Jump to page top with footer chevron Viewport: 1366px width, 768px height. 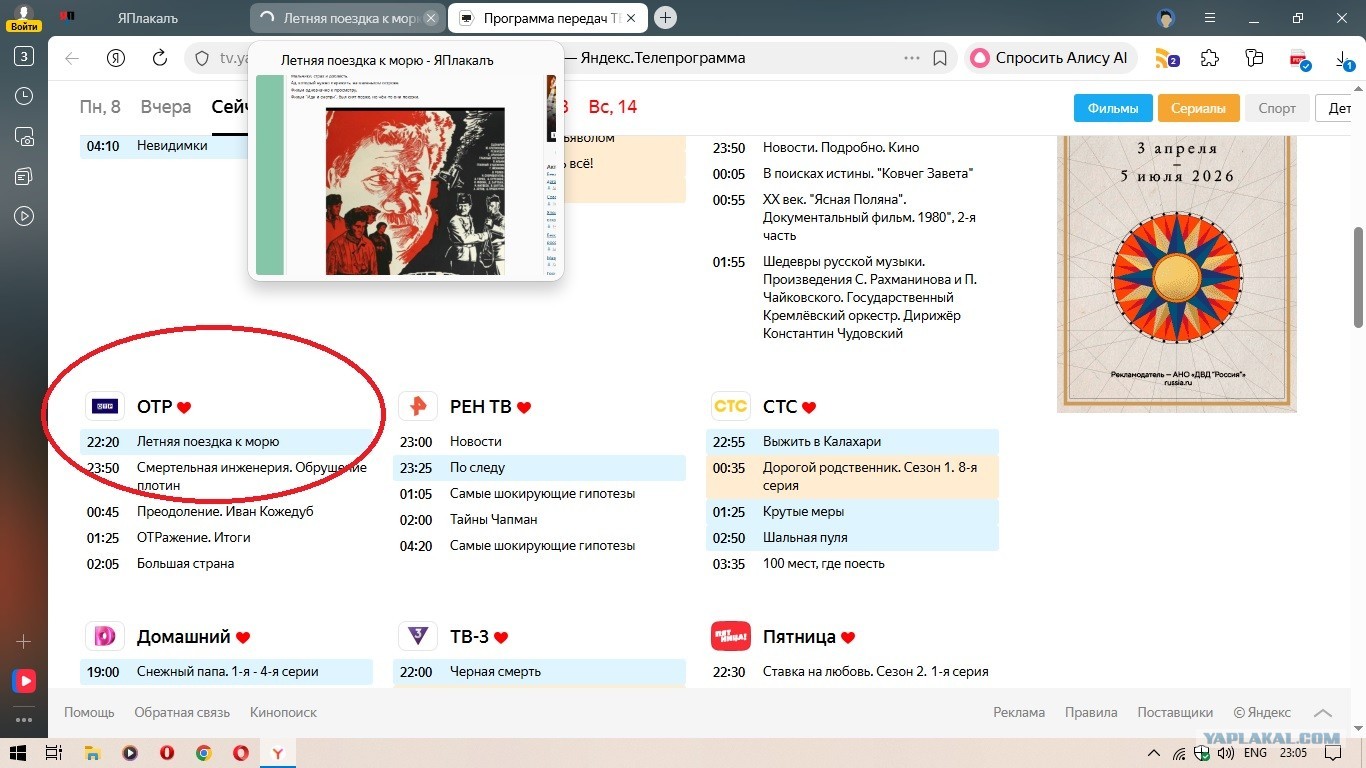click(1323, 713)
